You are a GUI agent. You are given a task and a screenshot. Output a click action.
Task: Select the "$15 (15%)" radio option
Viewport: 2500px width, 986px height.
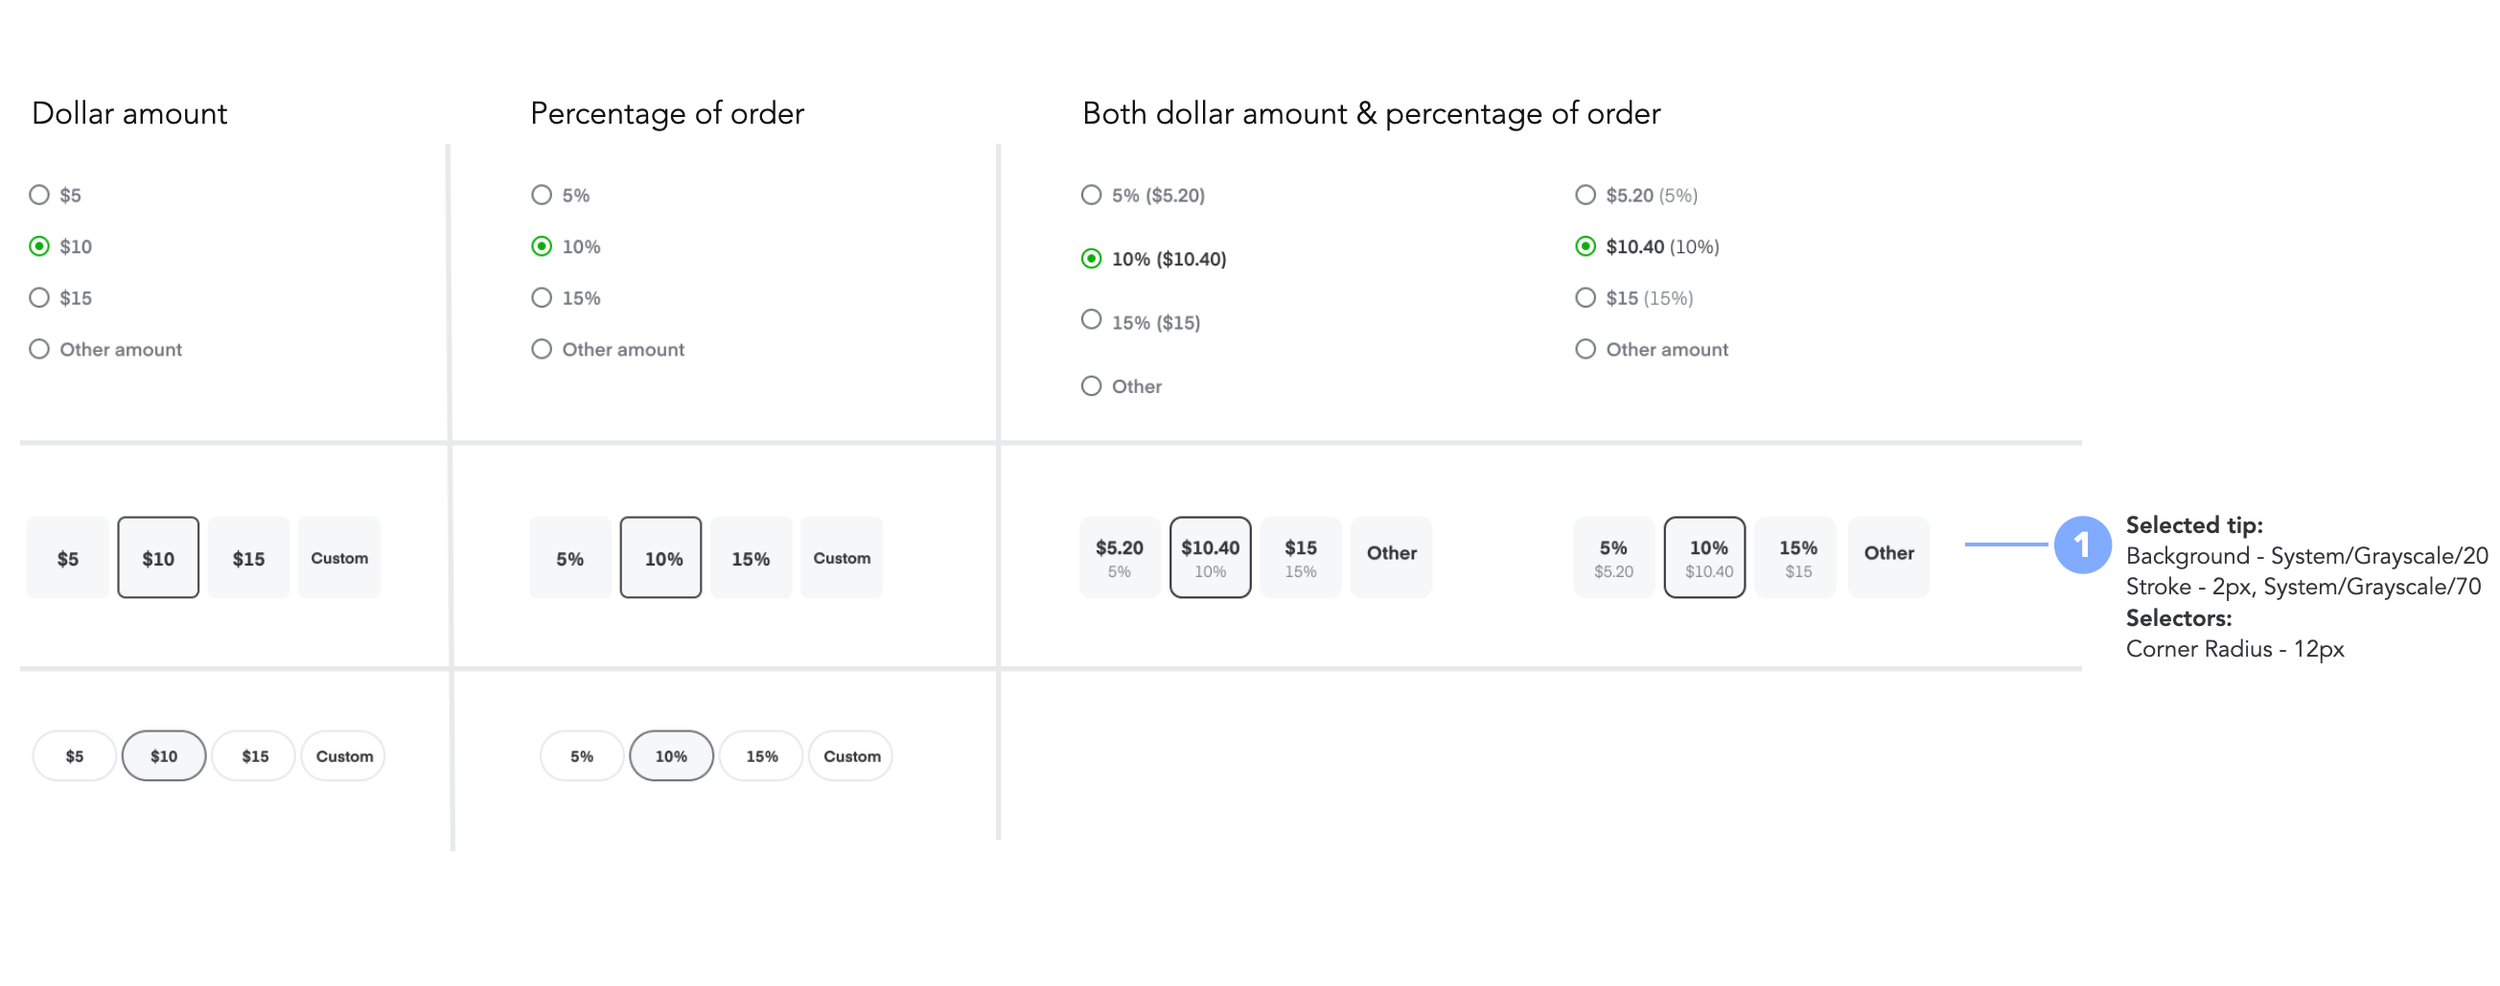tap(1585, 298)
